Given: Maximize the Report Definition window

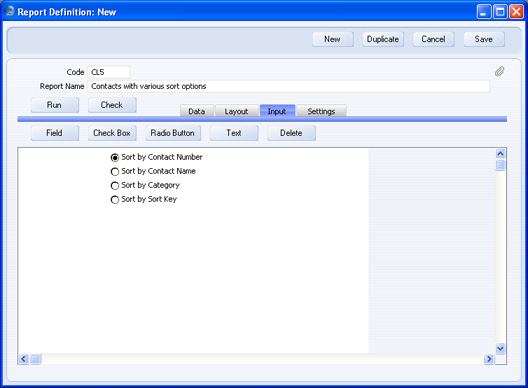Looking at the screenshot, I should (500, 12).
